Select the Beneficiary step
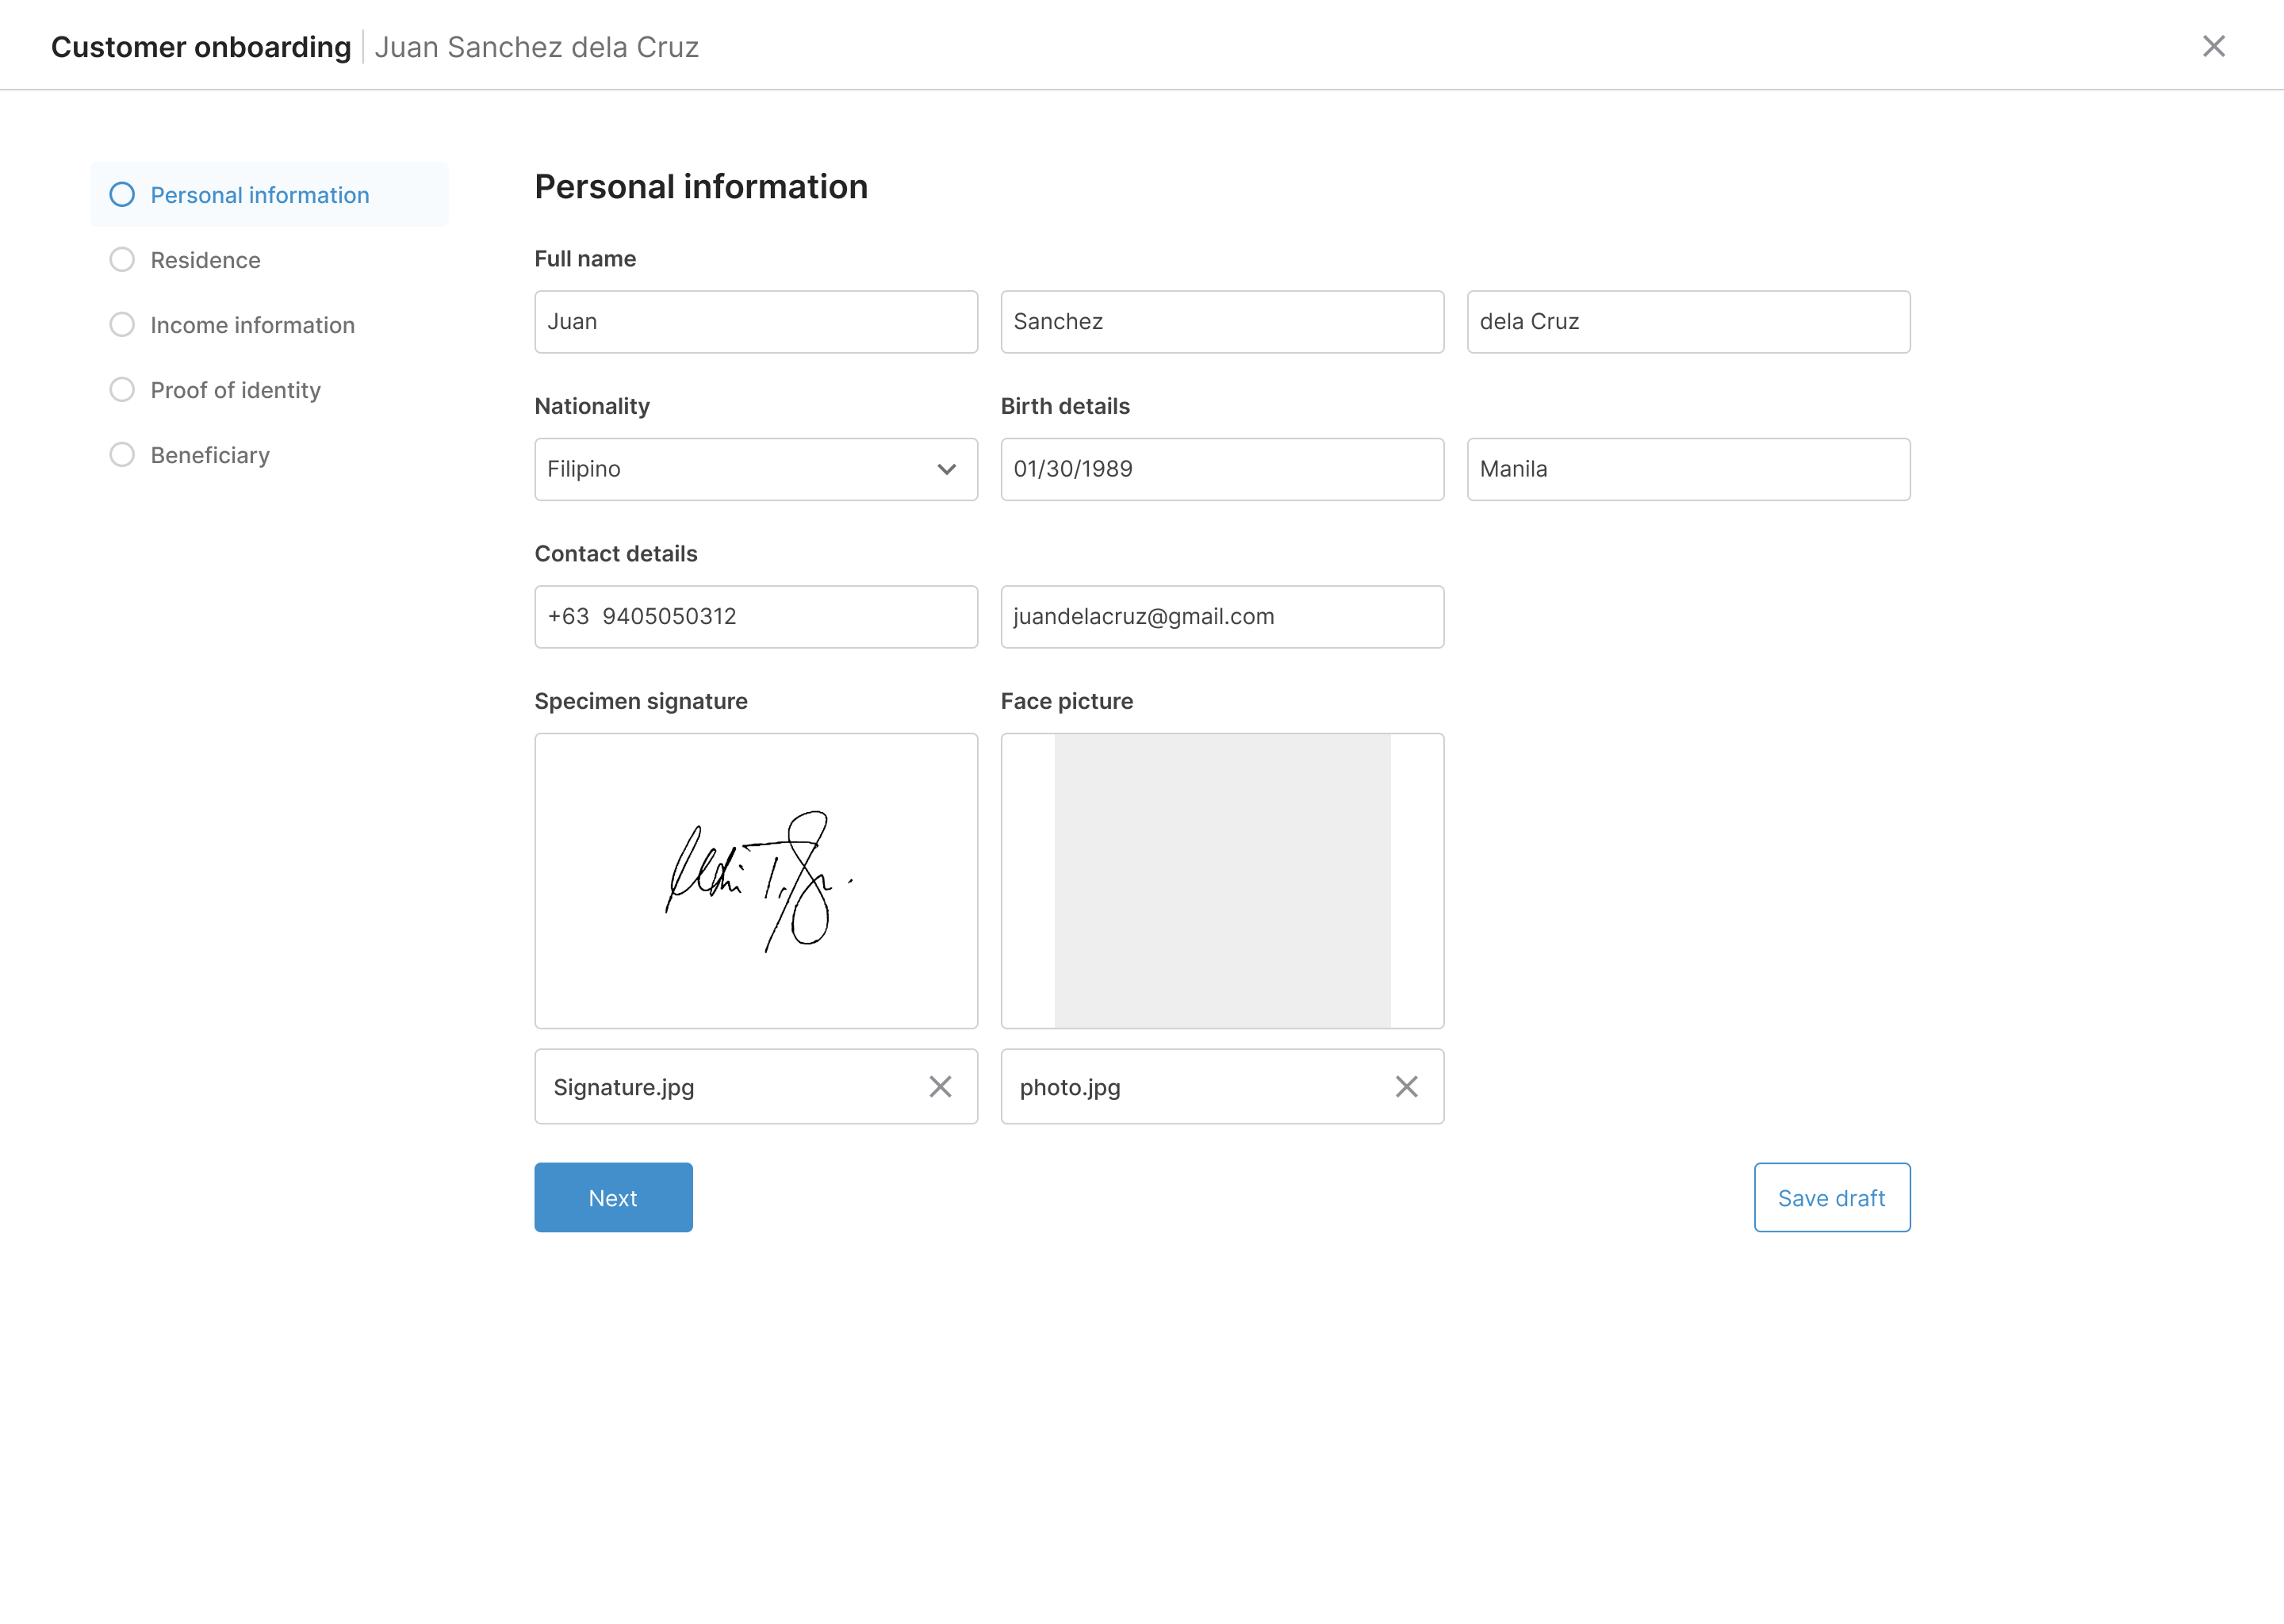Image resolution: width=2284 pixels, height=1624 pixels. click(x=210, y=454)
